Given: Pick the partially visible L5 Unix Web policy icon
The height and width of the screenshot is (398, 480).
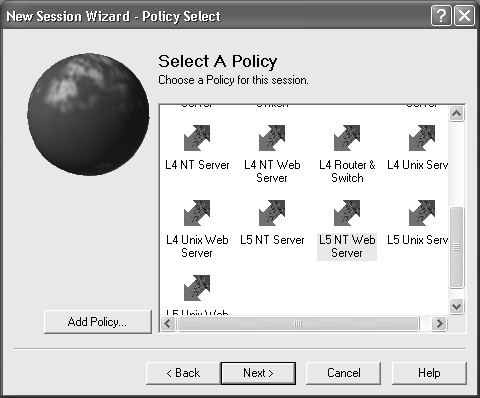Looking at the screenshot, I should pos(197,288).
